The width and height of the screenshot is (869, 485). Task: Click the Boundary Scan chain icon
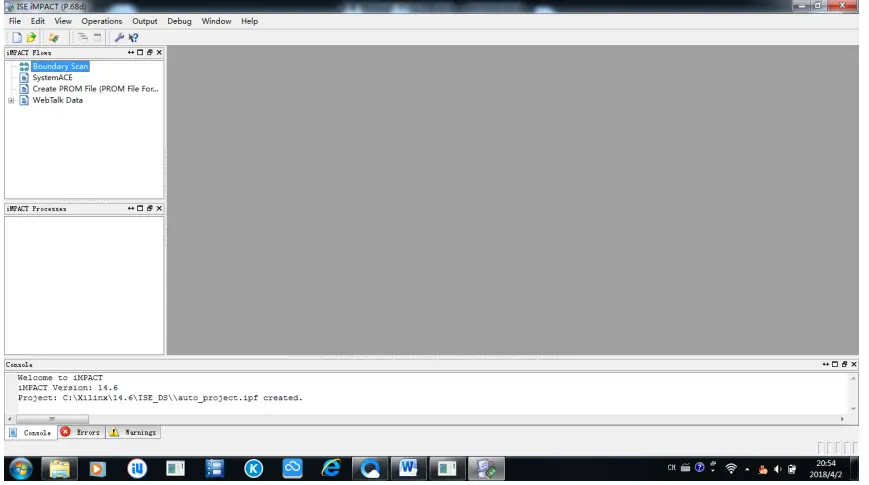(24, 66)
